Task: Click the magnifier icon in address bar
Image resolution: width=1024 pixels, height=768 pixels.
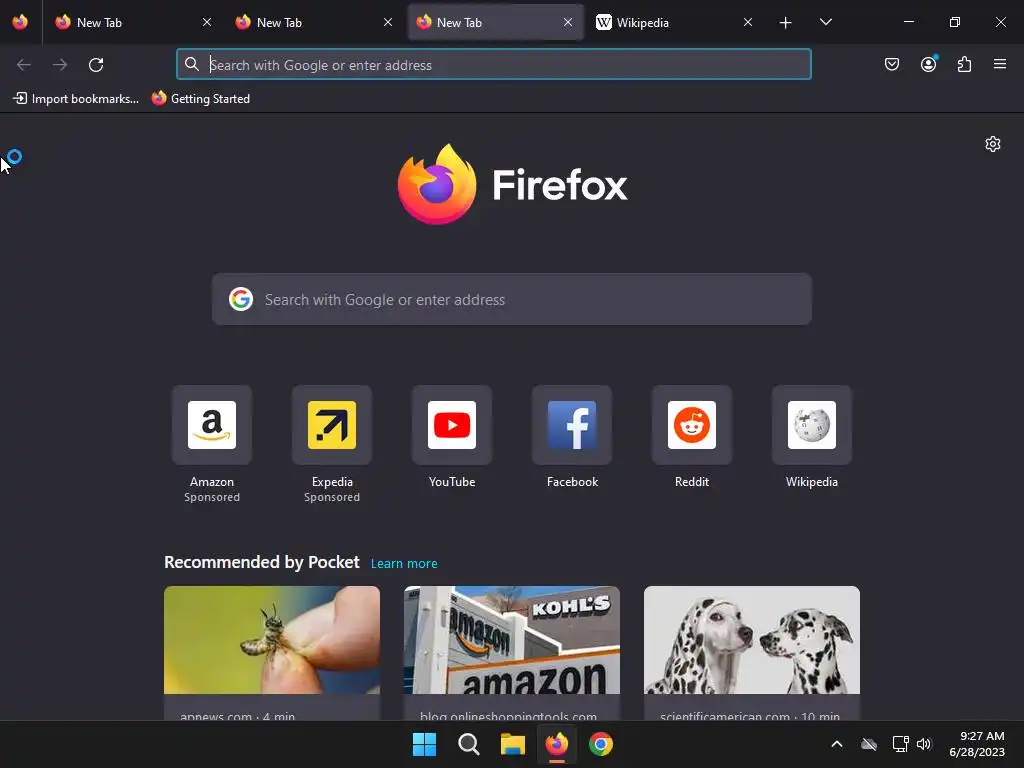Action: (x=192, y=64)
